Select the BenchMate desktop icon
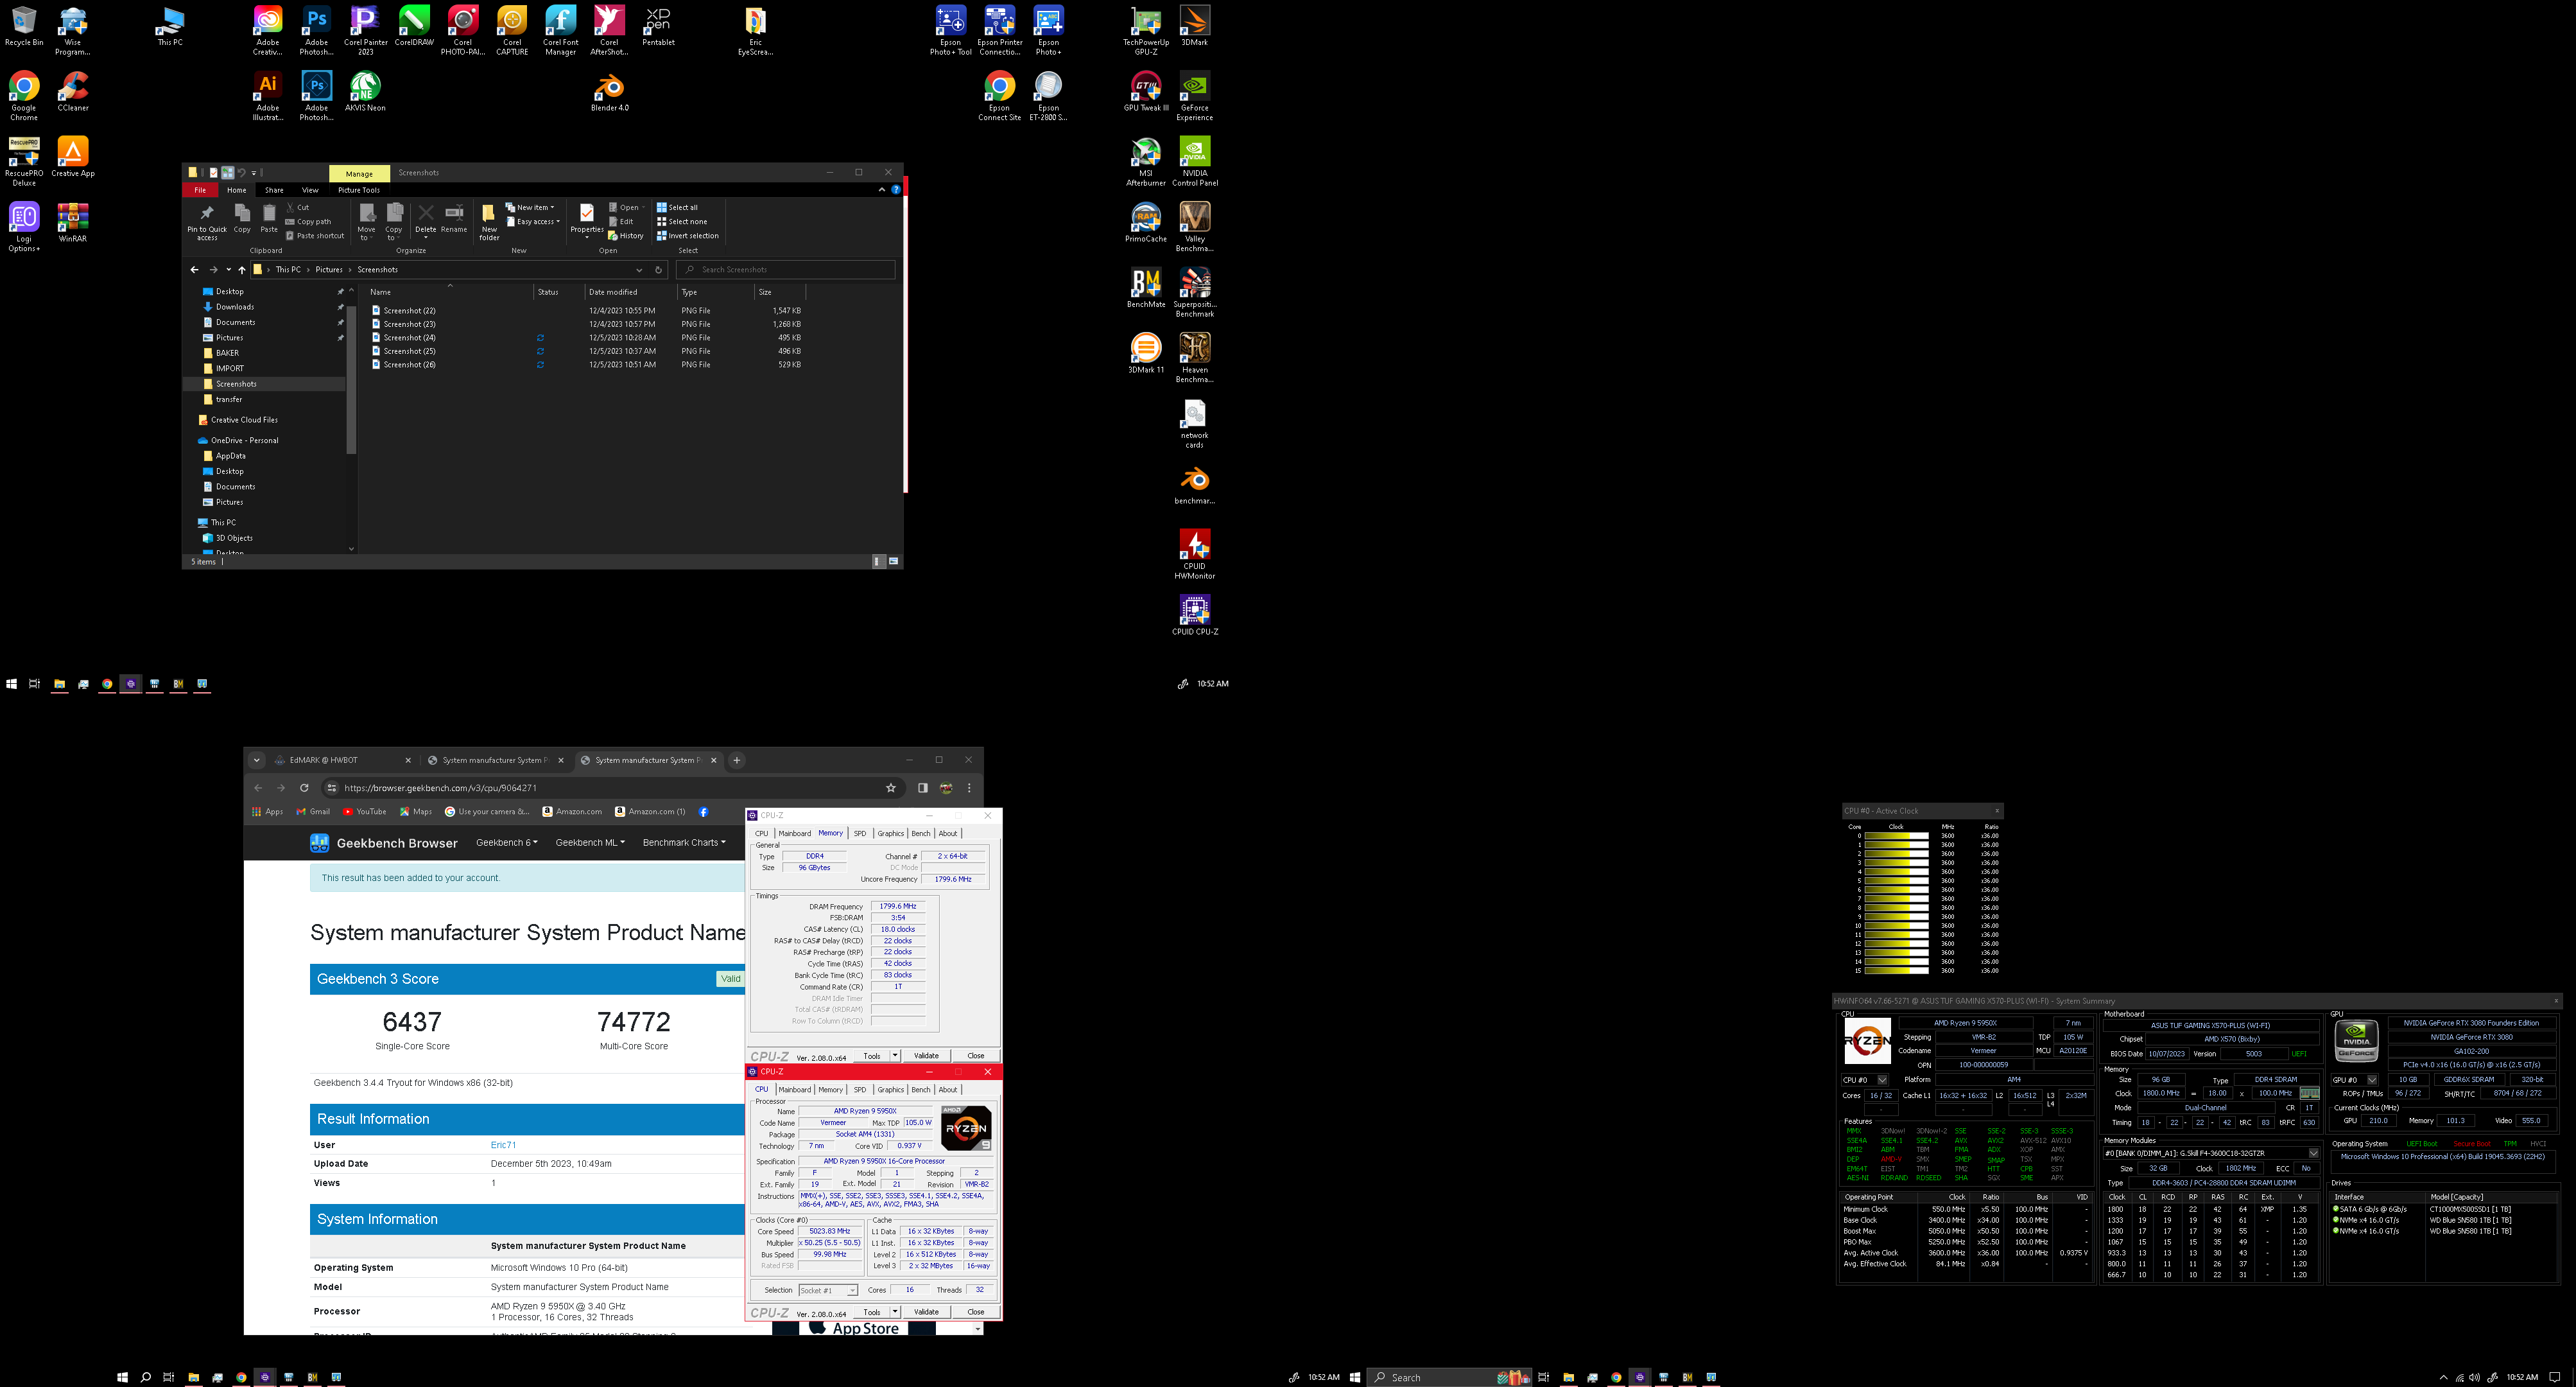This screenshot has height=1387, width=2576. click(1146, 288)
